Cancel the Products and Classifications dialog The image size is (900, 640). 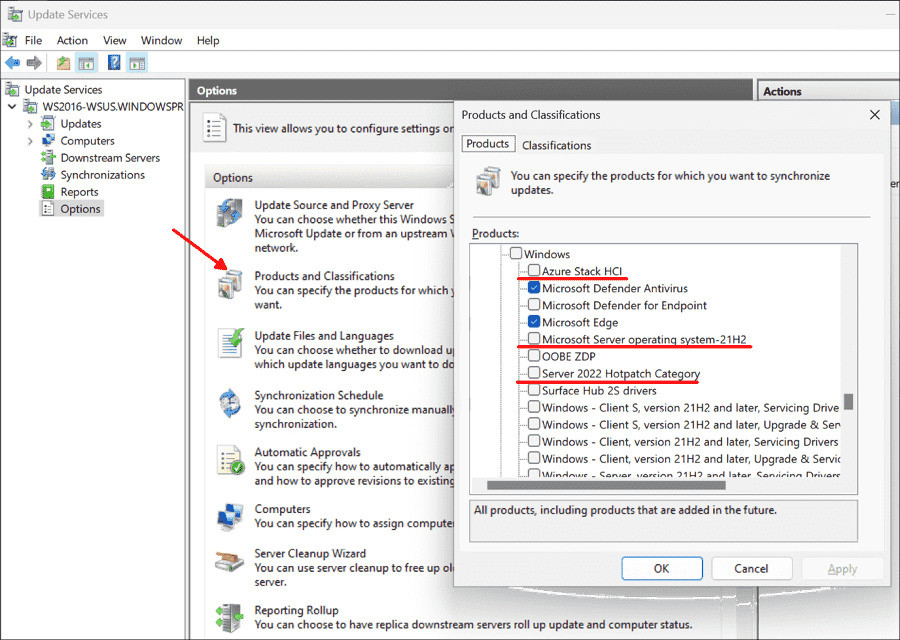point(752,568)
